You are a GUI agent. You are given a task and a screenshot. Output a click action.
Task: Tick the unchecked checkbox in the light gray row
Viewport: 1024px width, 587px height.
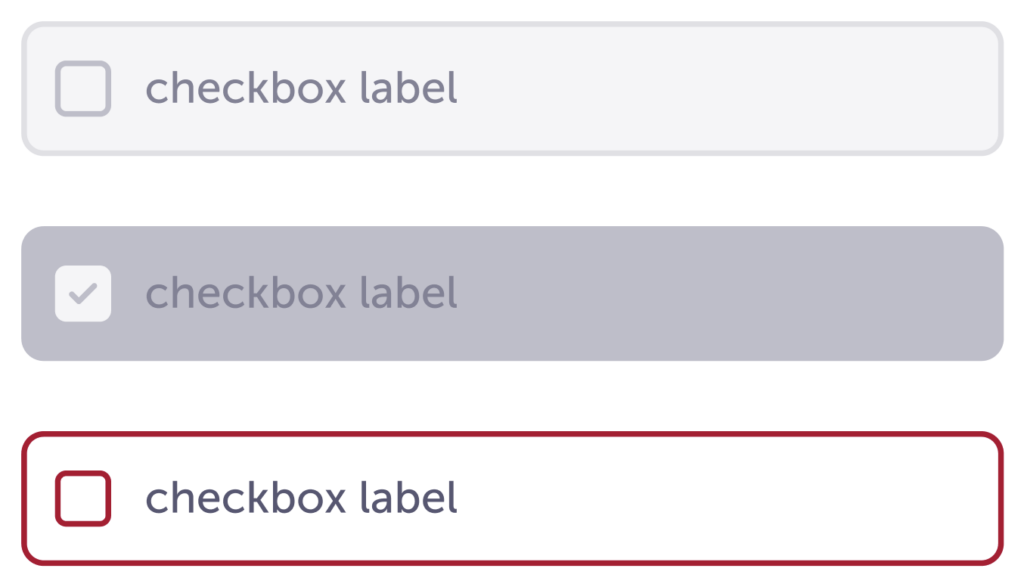point(83,88)
